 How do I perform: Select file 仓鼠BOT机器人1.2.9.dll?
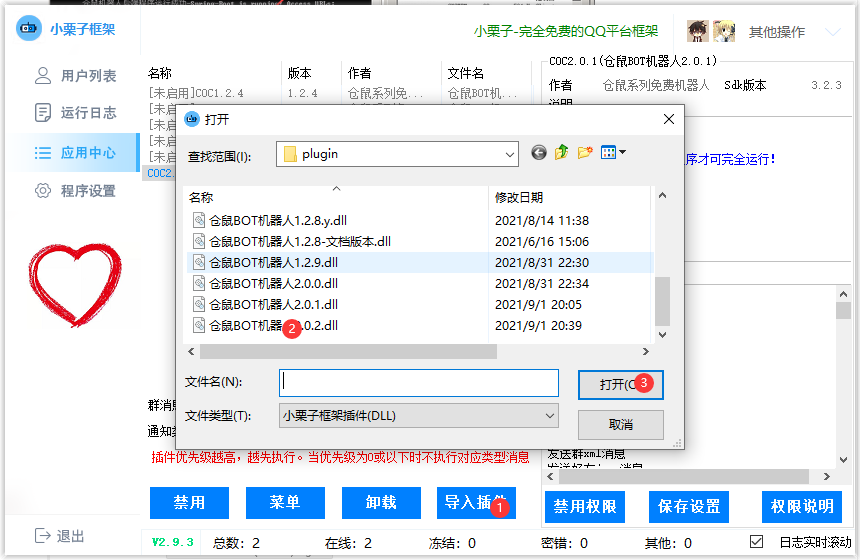273,263
